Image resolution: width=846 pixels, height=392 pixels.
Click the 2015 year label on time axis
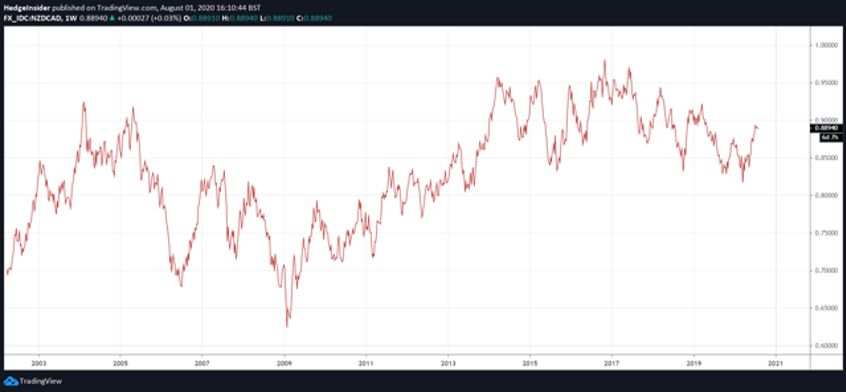530,363
